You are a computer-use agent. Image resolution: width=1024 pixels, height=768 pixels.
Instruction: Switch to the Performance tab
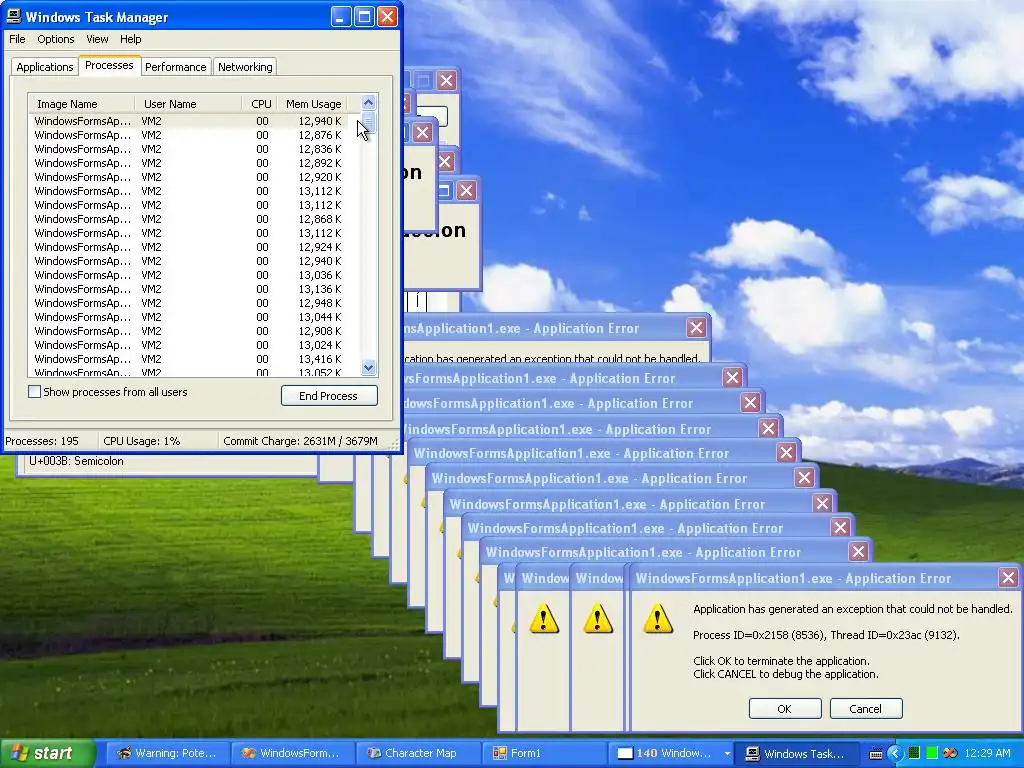175,67
